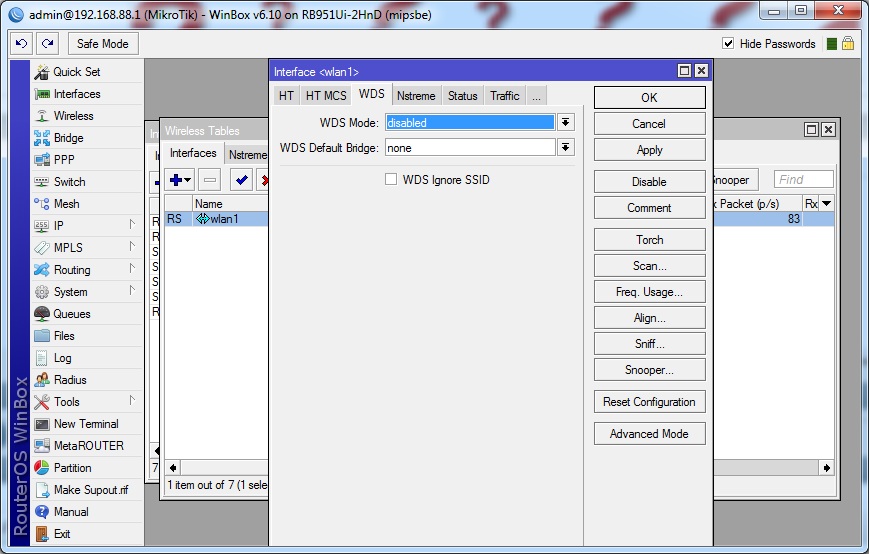Click the Apply button
The height and width of the screenshot is (554, 869).
click(650, 150)
